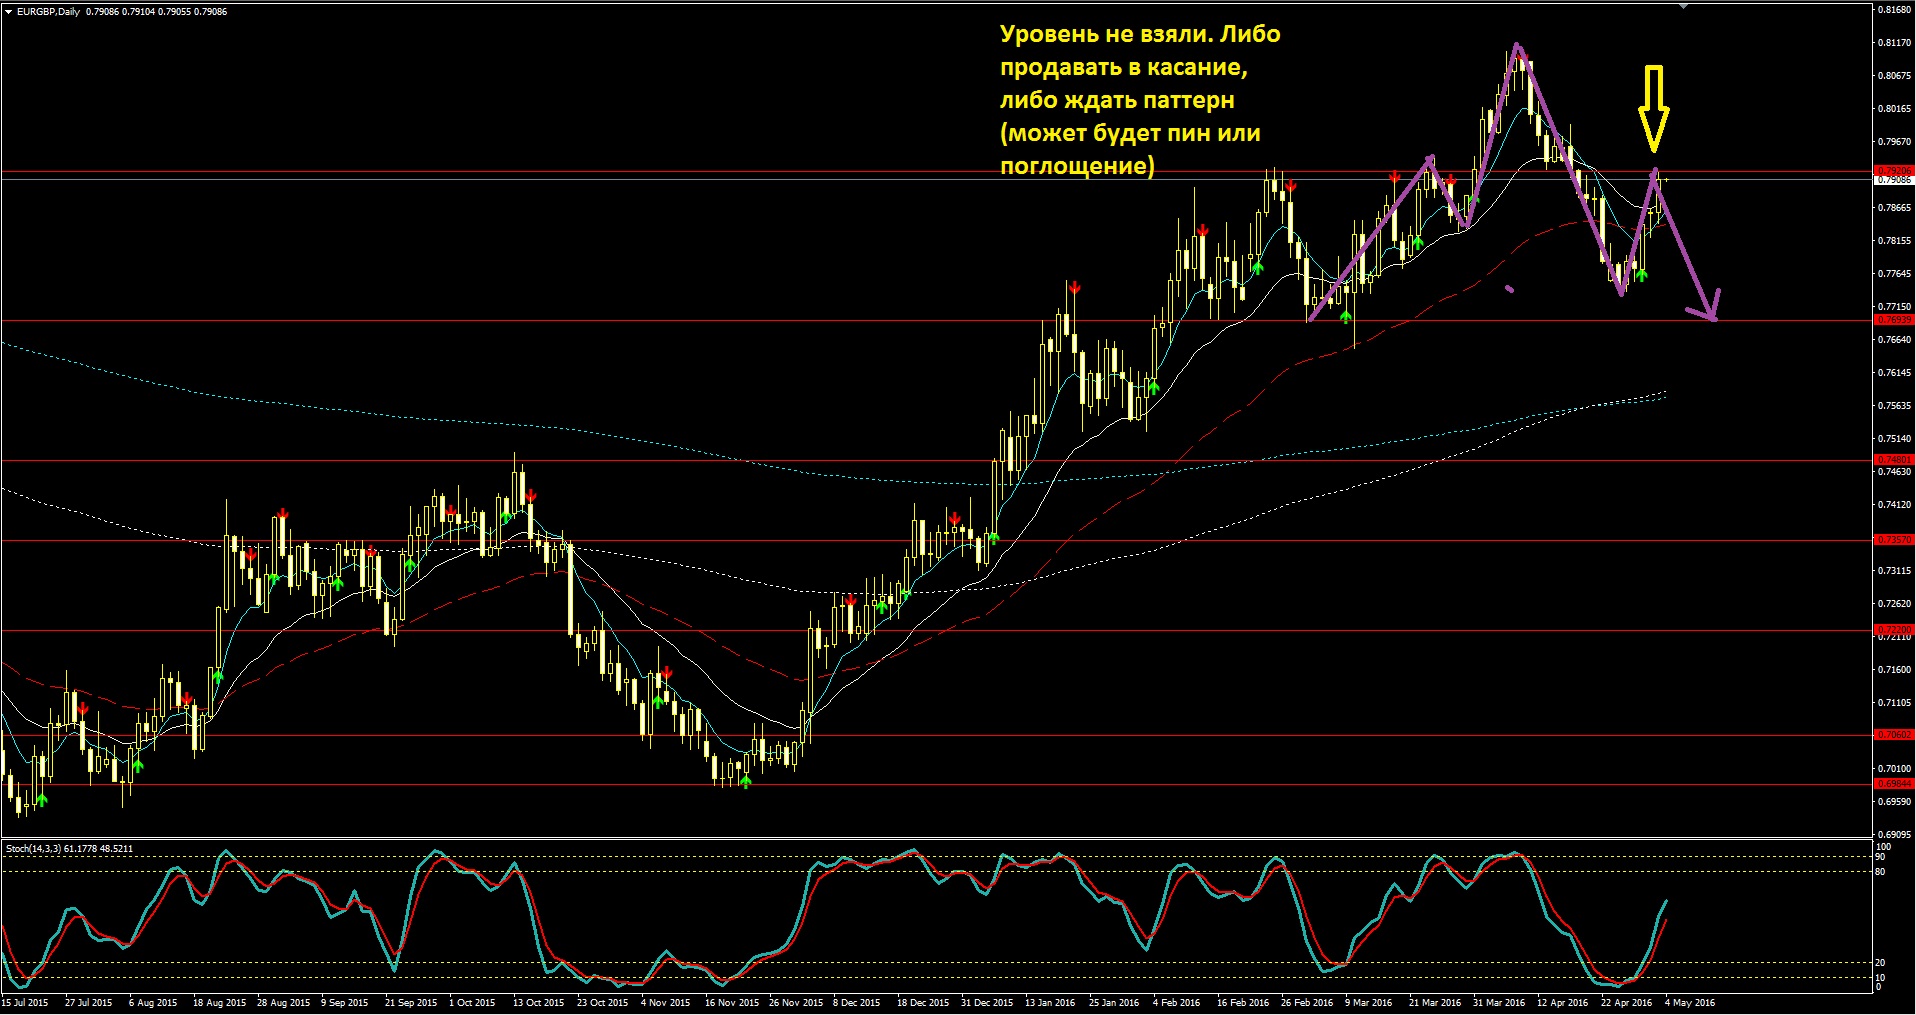
Task: Click the 4 Feb 2016 date label
Action: [x=1176, y=1002]
